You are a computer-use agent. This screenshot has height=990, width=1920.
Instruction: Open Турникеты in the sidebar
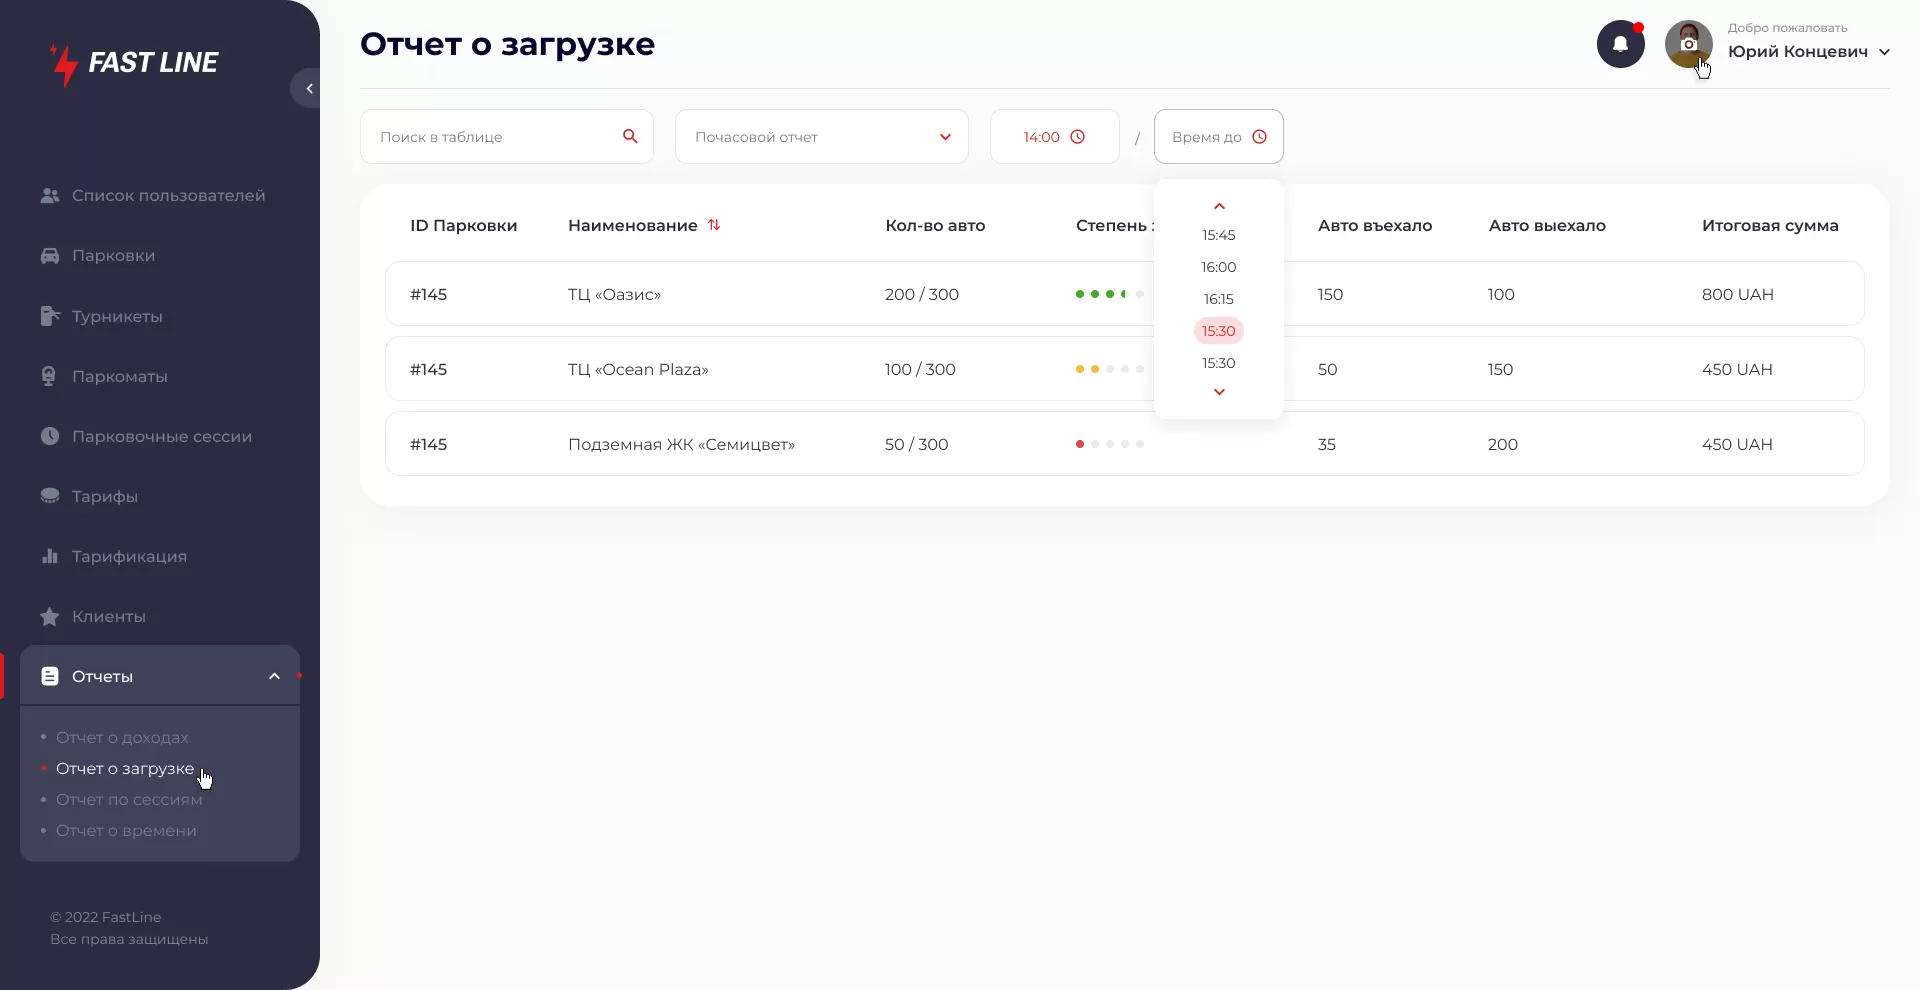coord(117,317)
